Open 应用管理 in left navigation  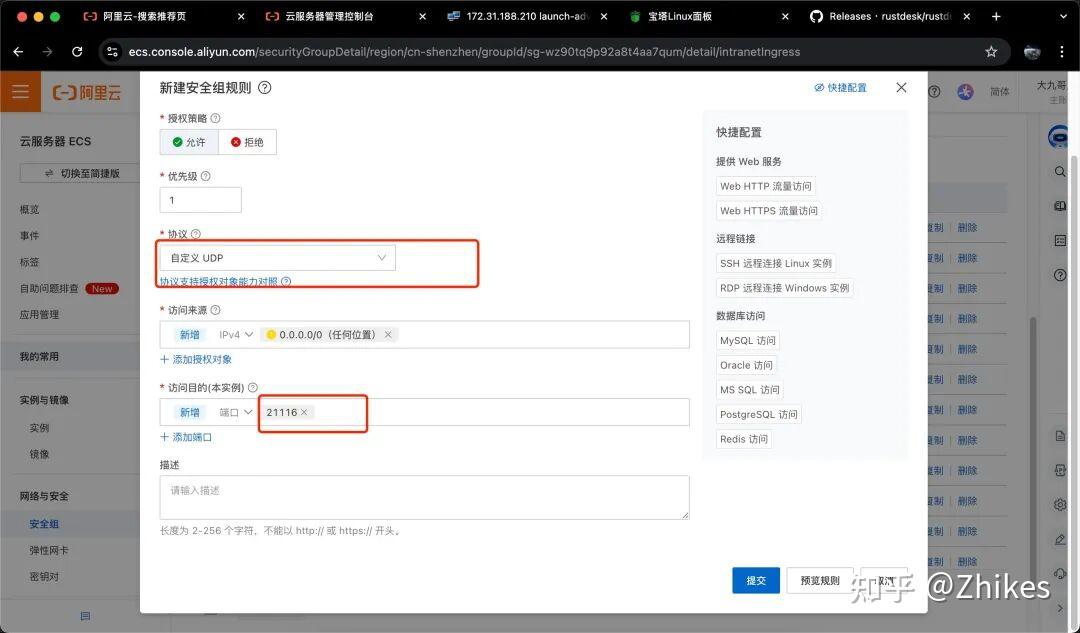(39, 315)
